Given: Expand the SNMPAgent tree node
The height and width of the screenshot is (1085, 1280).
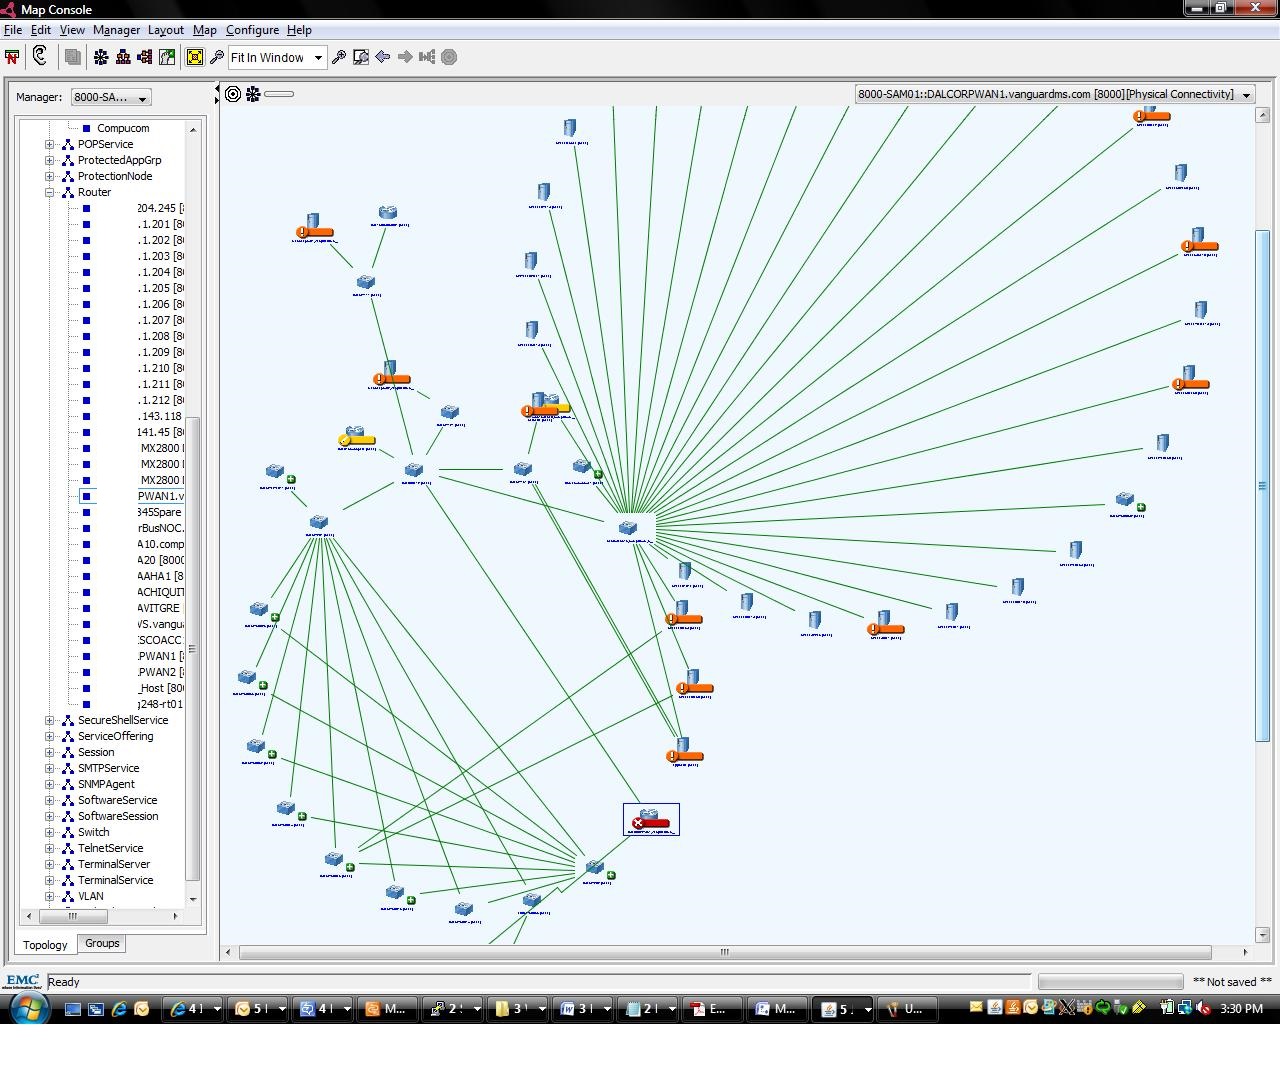Looking at the screenshot, I should (49, 784).
